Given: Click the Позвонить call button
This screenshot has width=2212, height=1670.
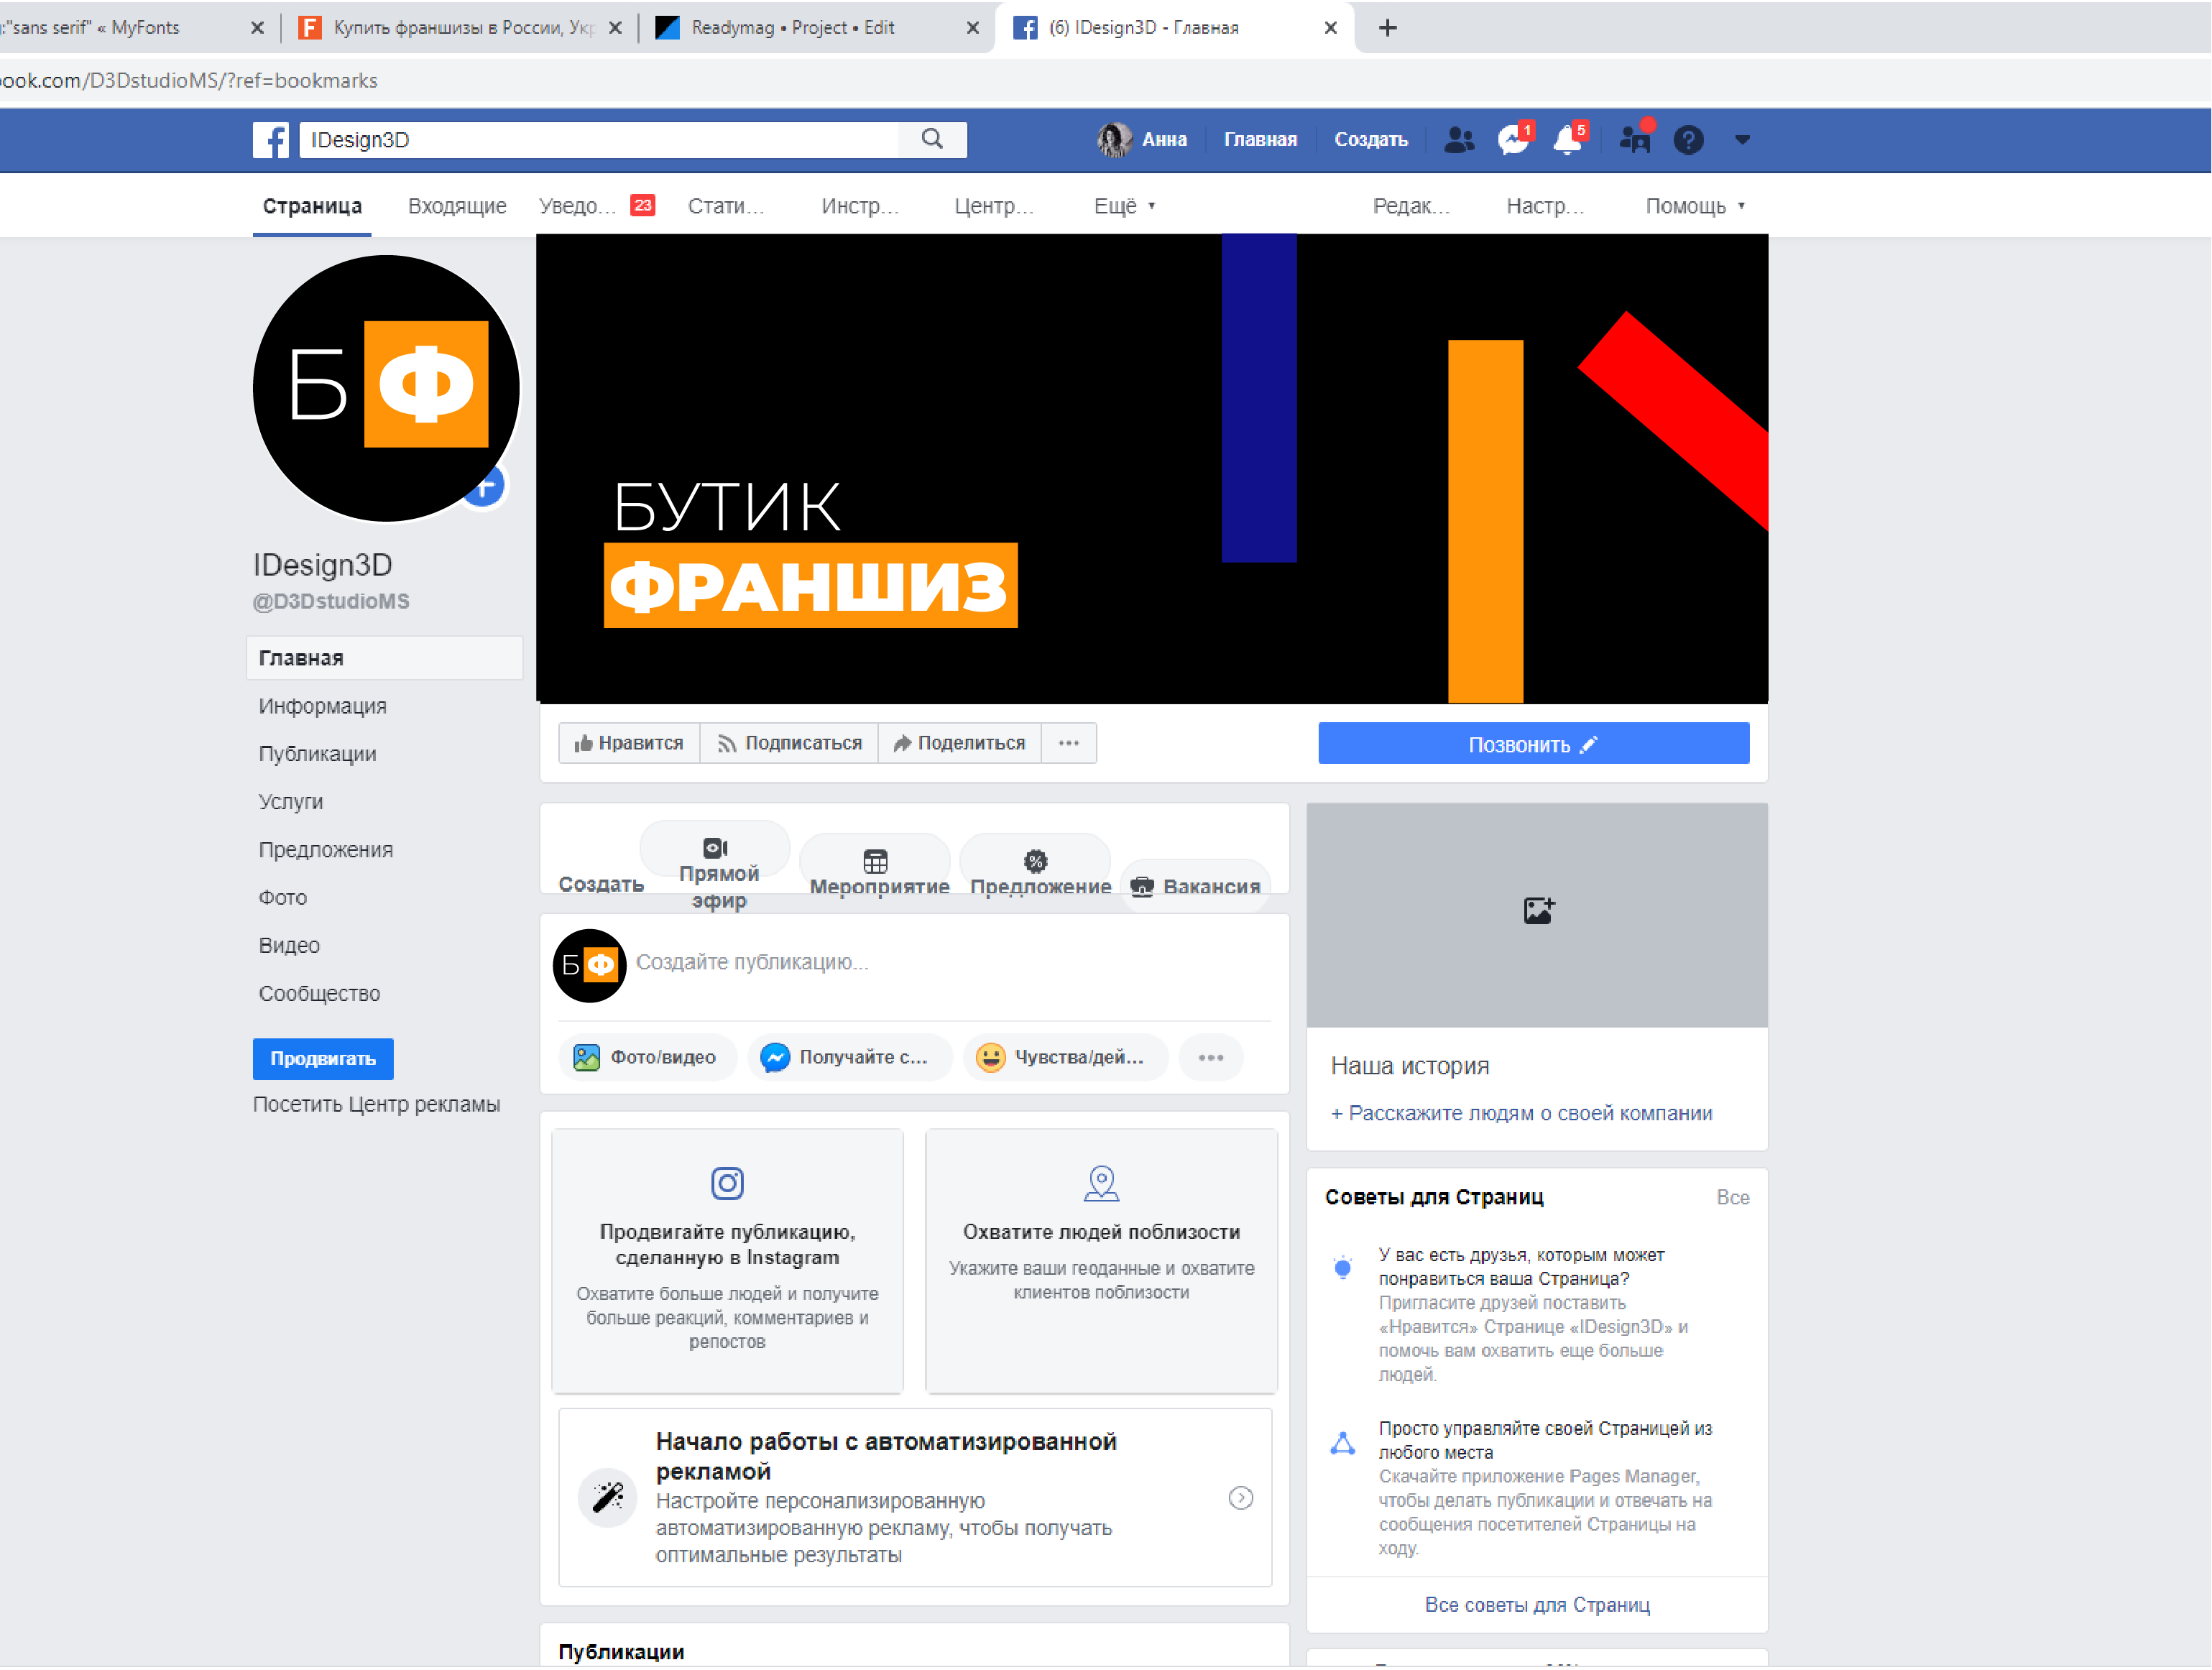Looking at the screenshot, I should (x=1532, y=744).
